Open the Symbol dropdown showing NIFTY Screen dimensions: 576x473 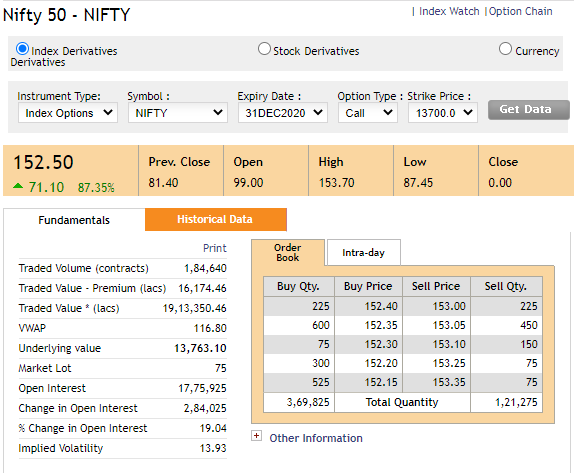coord(178,113)
